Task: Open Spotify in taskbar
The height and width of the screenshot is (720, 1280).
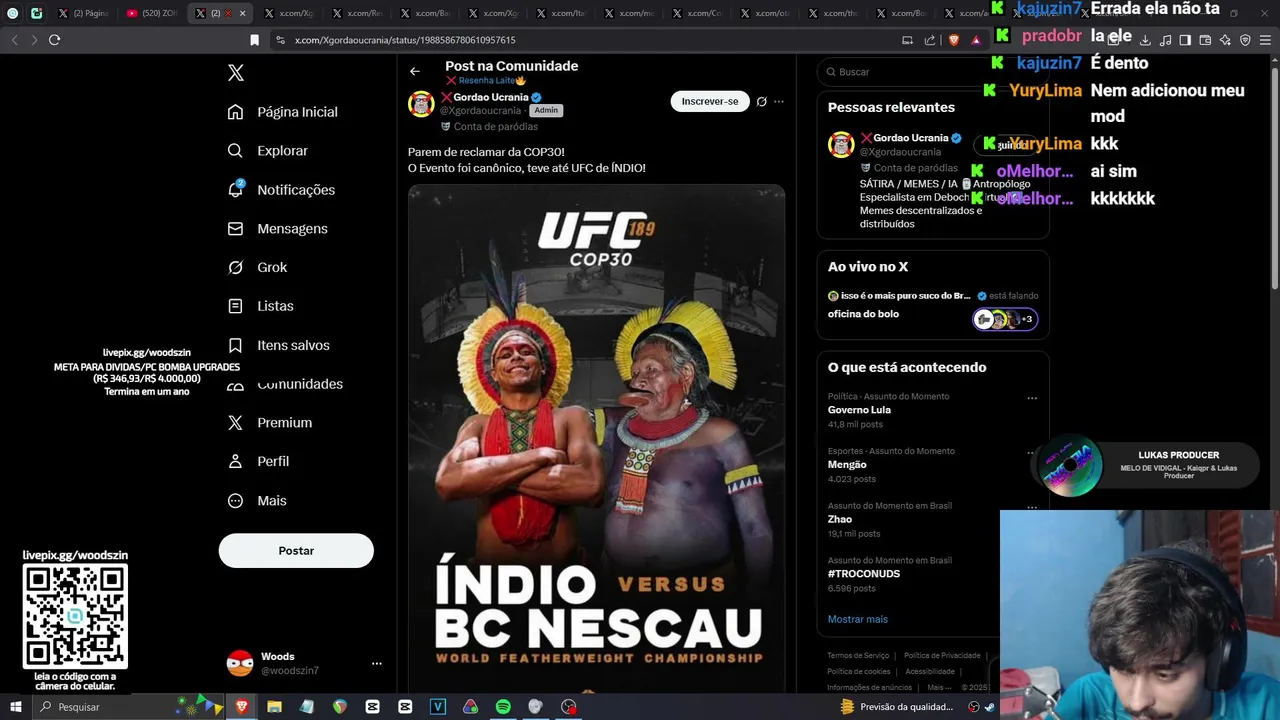Action: point(503,707)
